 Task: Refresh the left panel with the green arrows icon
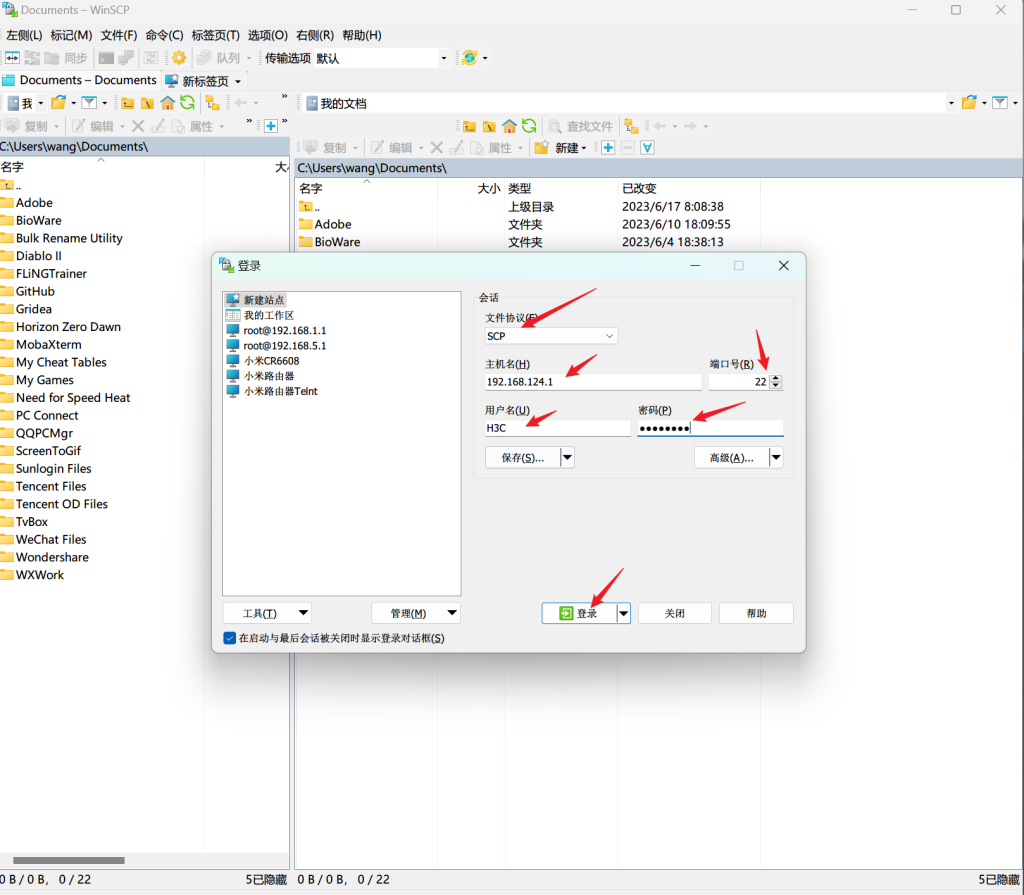pyautogui.click(x=187, y=102)
